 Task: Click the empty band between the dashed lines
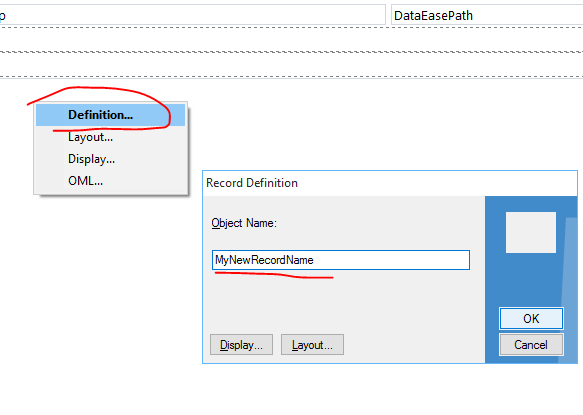292,64
